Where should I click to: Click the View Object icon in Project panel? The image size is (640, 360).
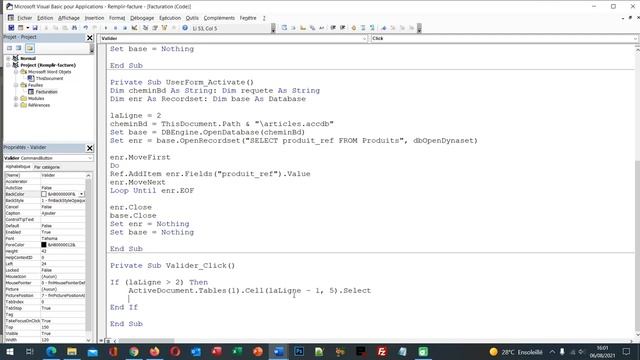[19, 48]
